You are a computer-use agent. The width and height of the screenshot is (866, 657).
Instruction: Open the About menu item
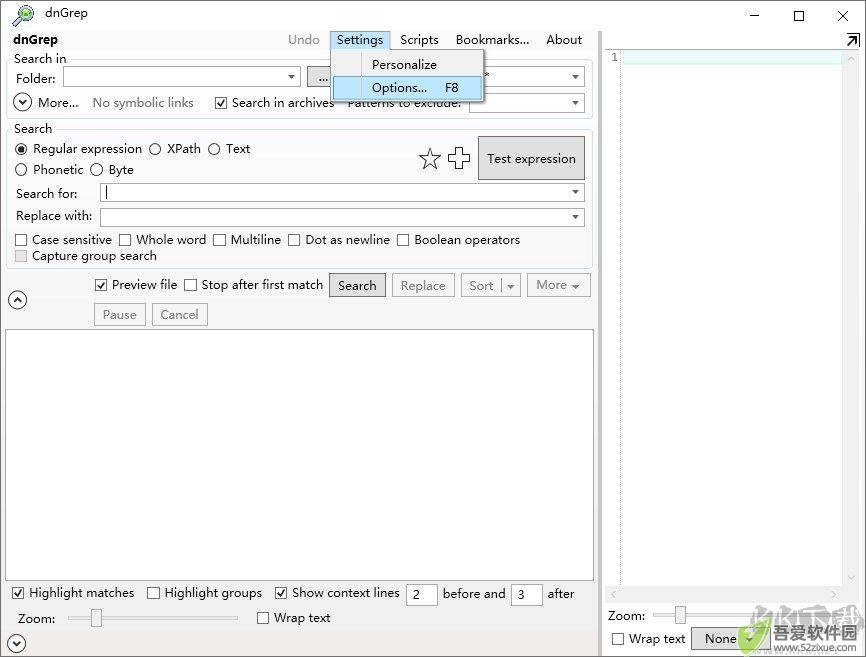coord(564,40)
